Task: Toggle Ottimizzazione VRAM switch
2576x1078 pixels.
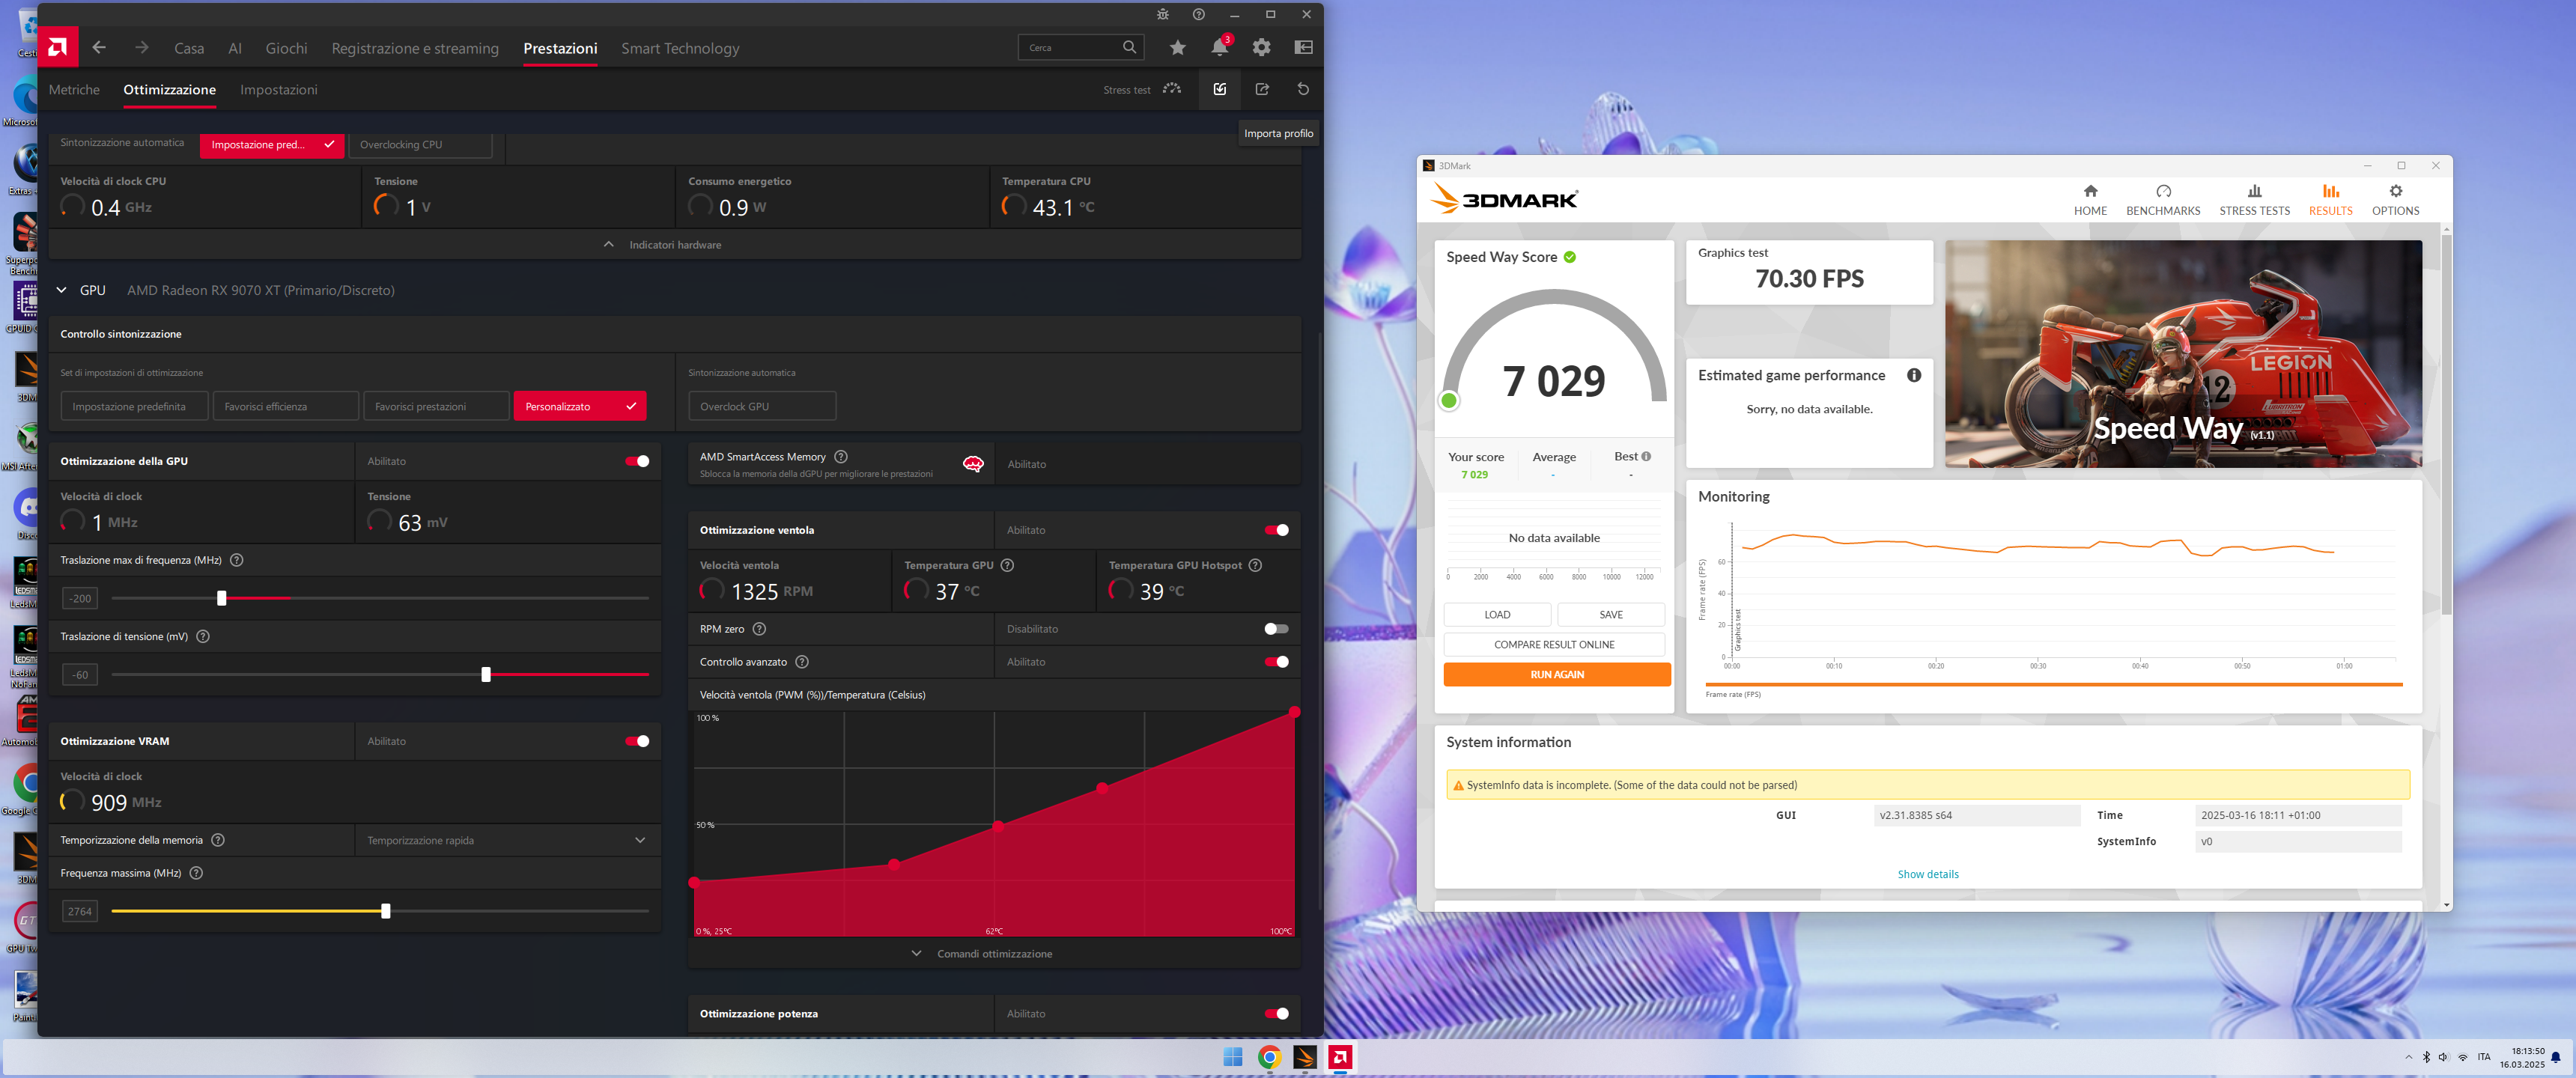Action: (x=637, y=741)
